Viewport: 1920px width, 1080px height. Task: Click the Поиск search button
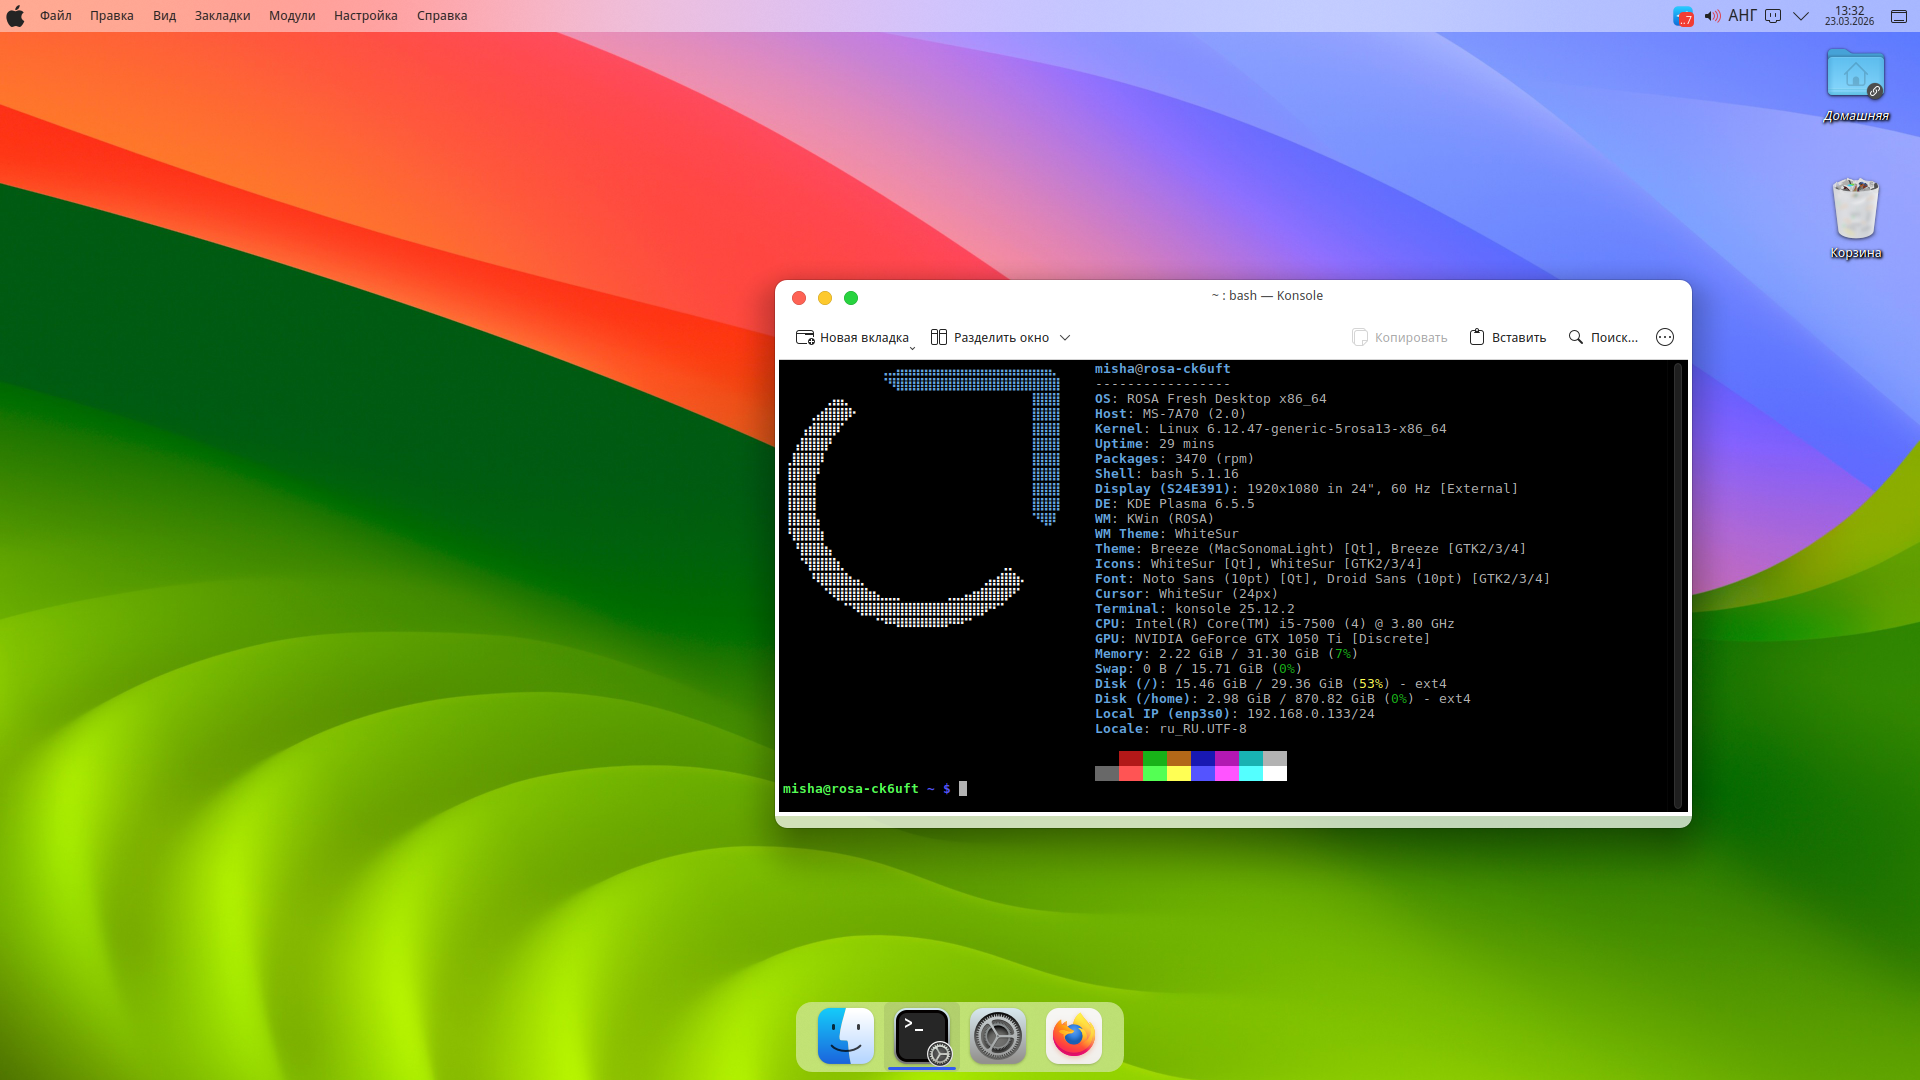[1603, 337]
